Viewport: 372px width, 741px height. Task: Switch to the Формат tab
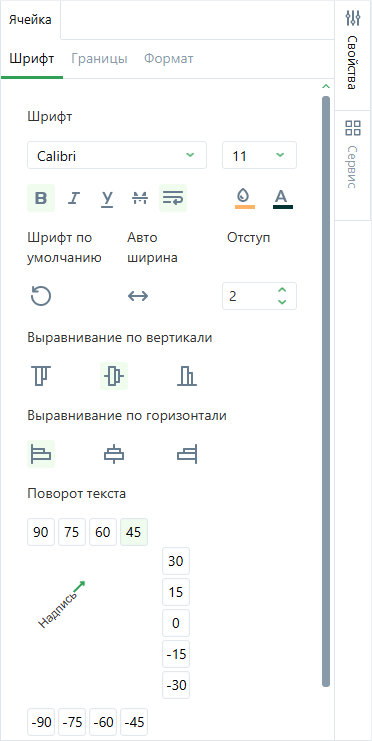coord(169,59)
